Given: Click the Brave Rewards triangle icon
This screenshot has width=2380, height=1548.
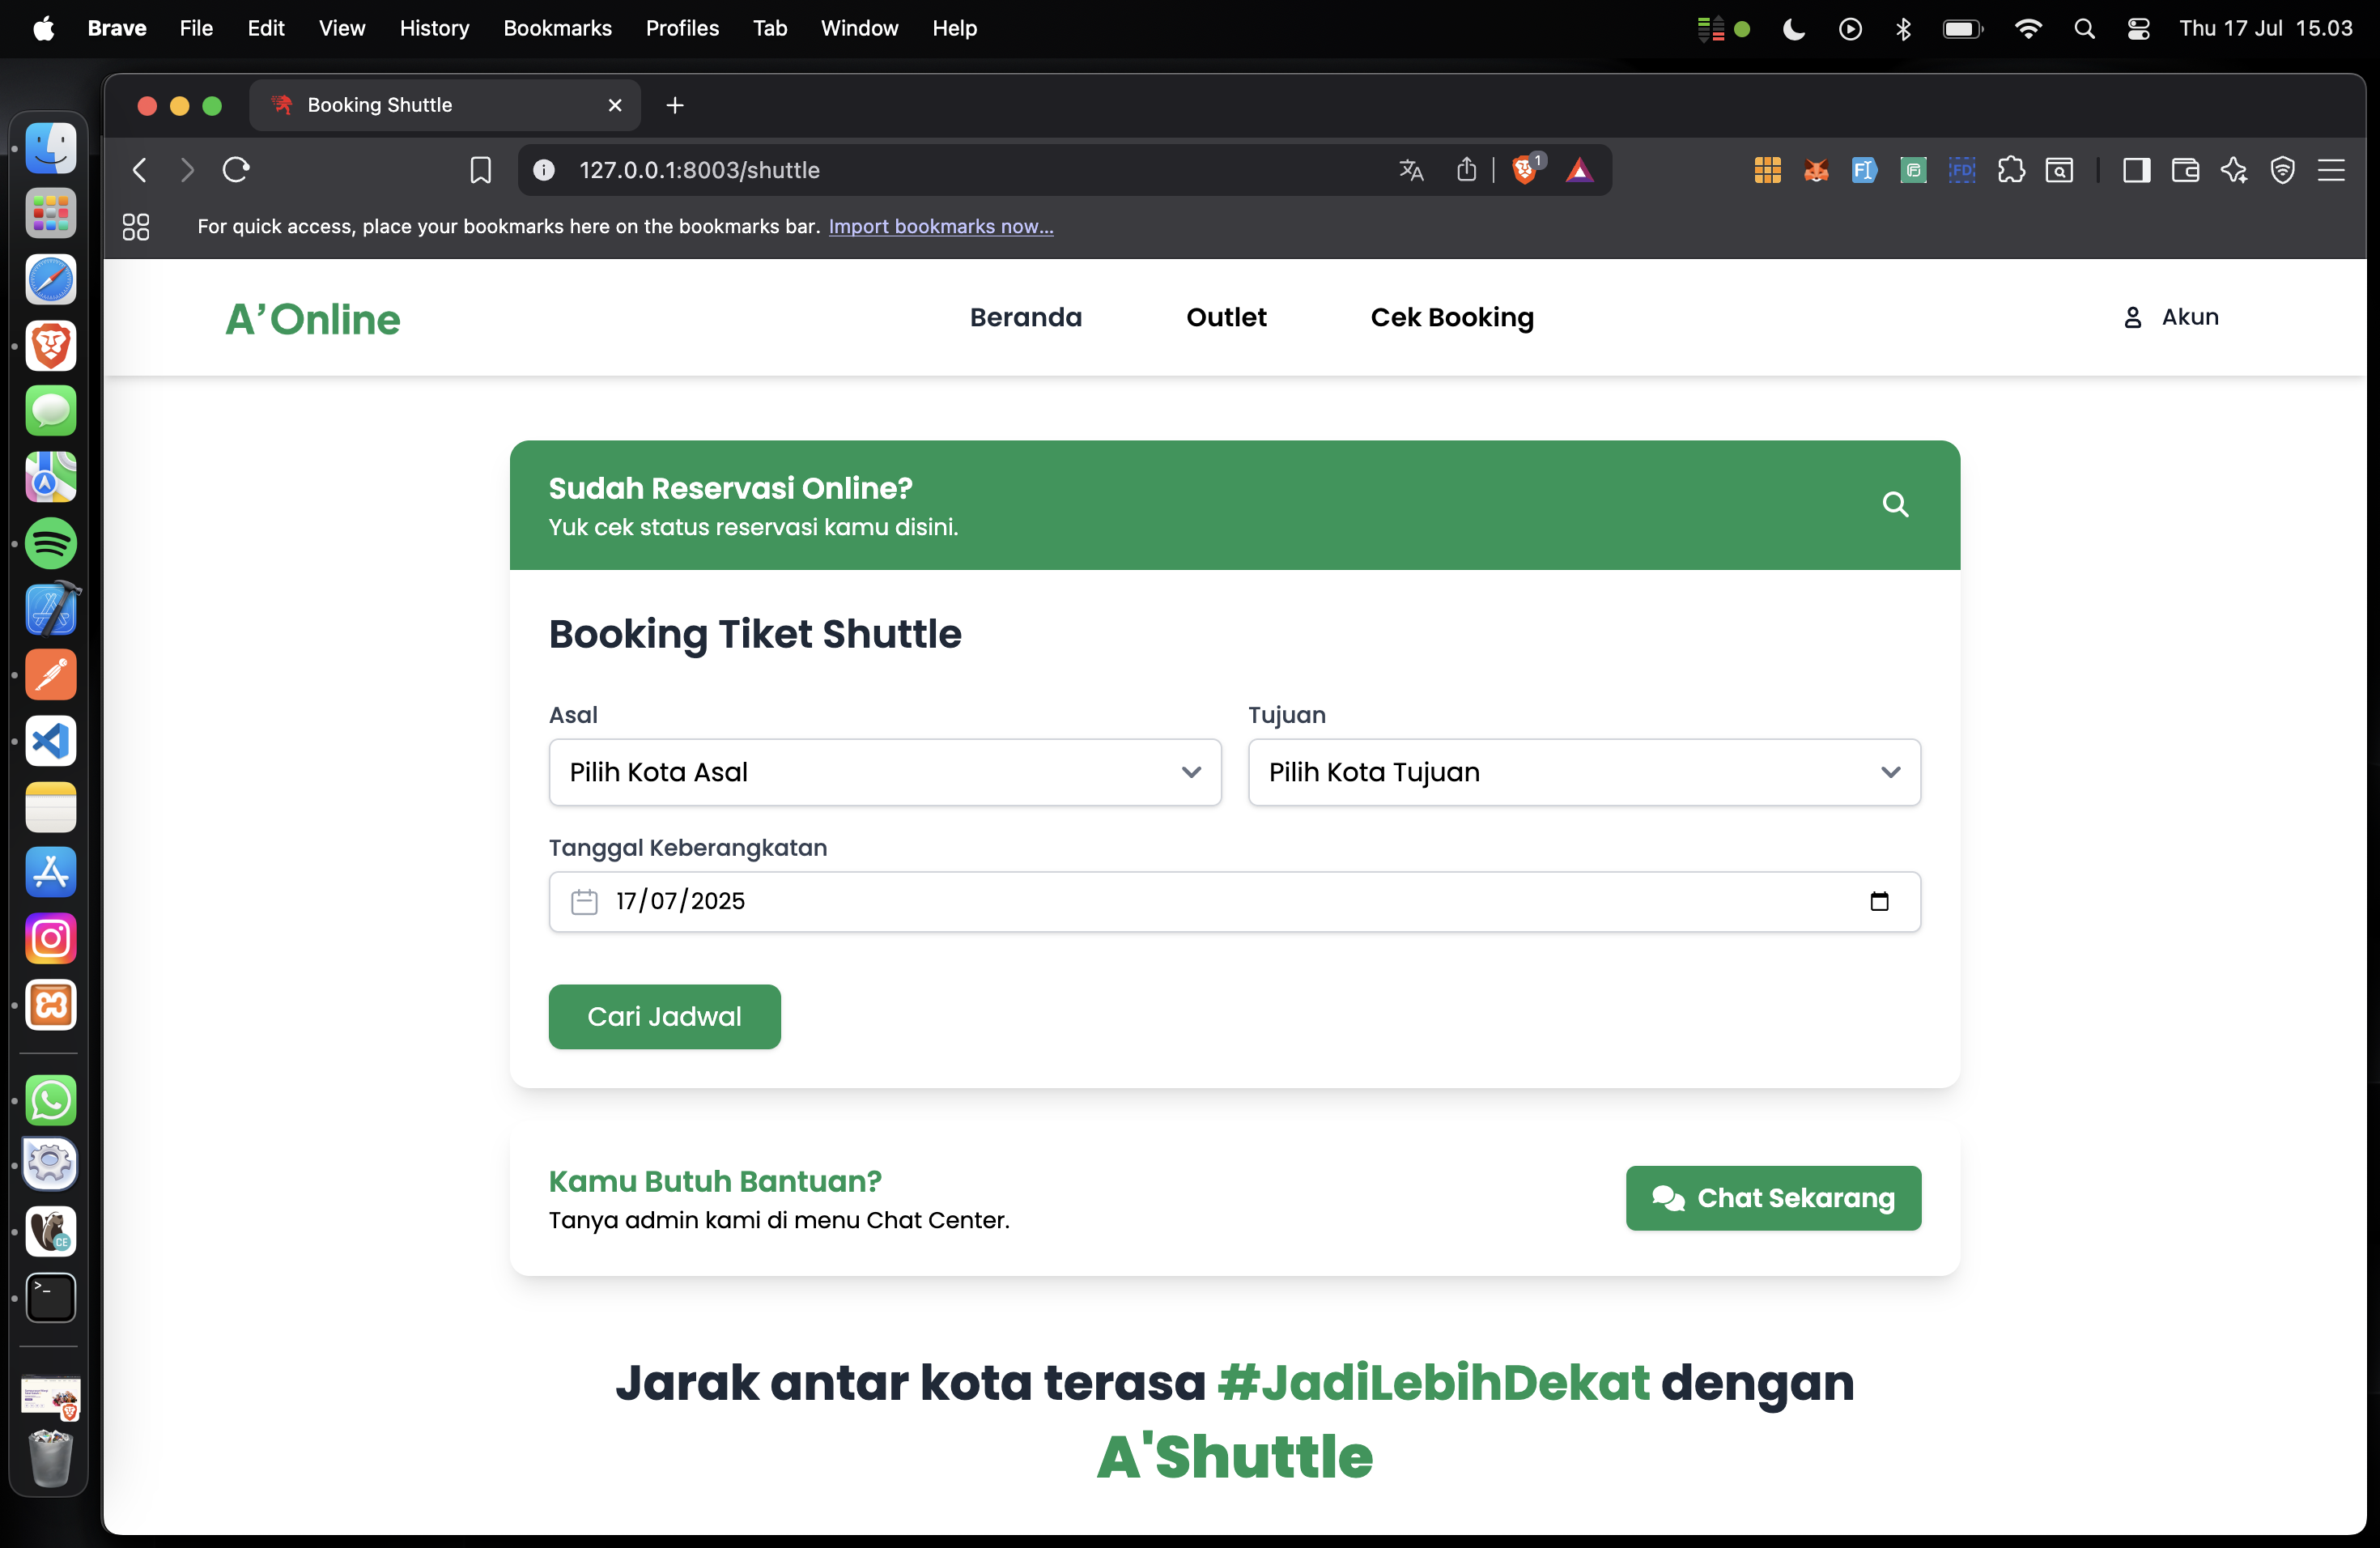Looking at the screenshot, I should 1579,170.
